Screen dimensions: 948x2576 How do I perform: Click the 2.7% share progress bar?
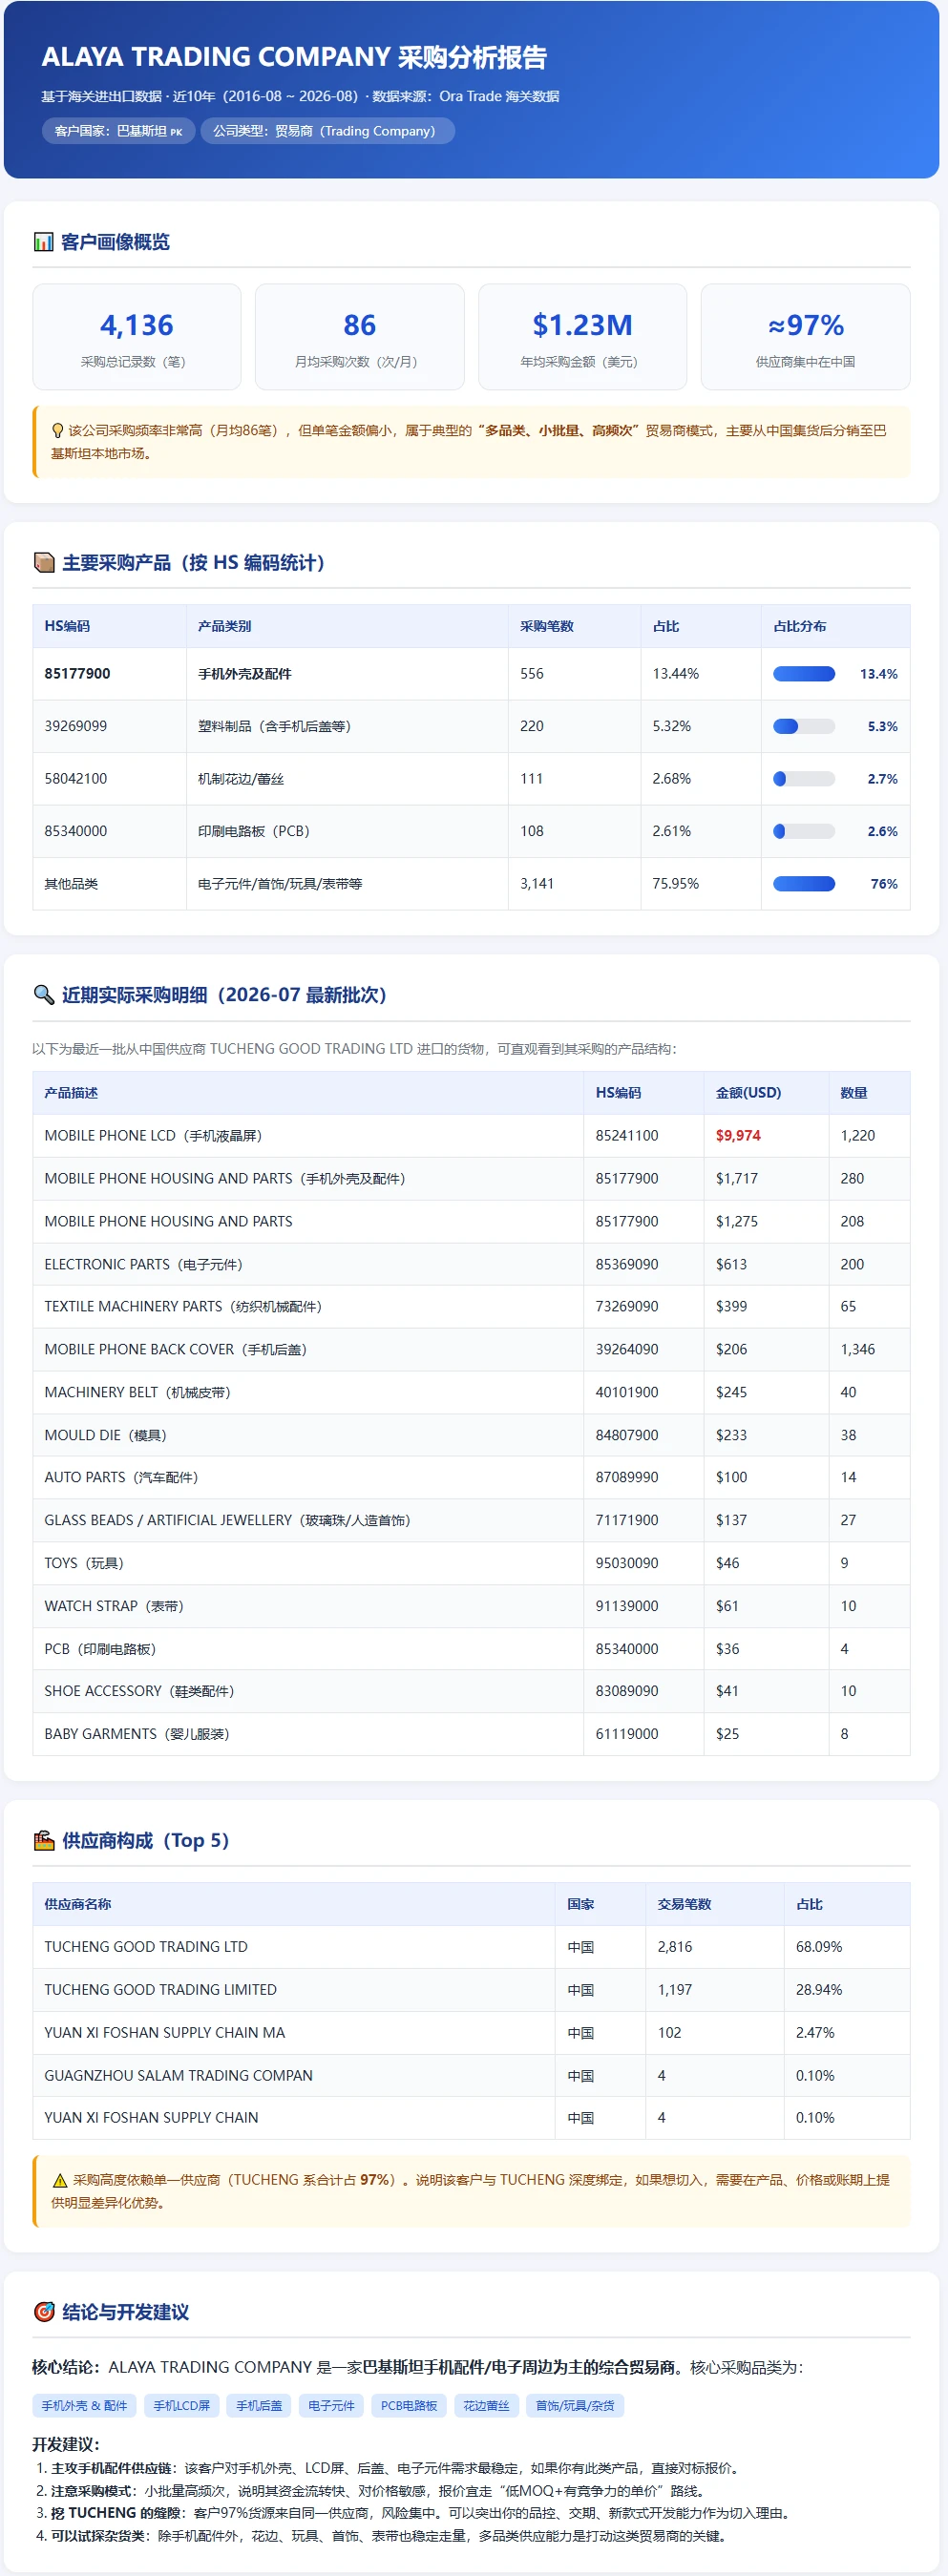click(x=804, y=779)
